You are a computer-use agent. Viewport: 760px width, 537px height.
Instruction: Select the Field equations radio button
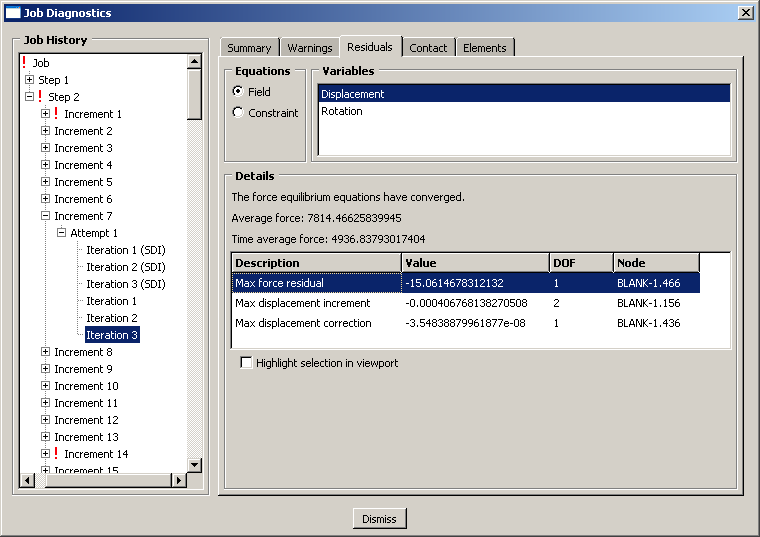tap(238, 91)
